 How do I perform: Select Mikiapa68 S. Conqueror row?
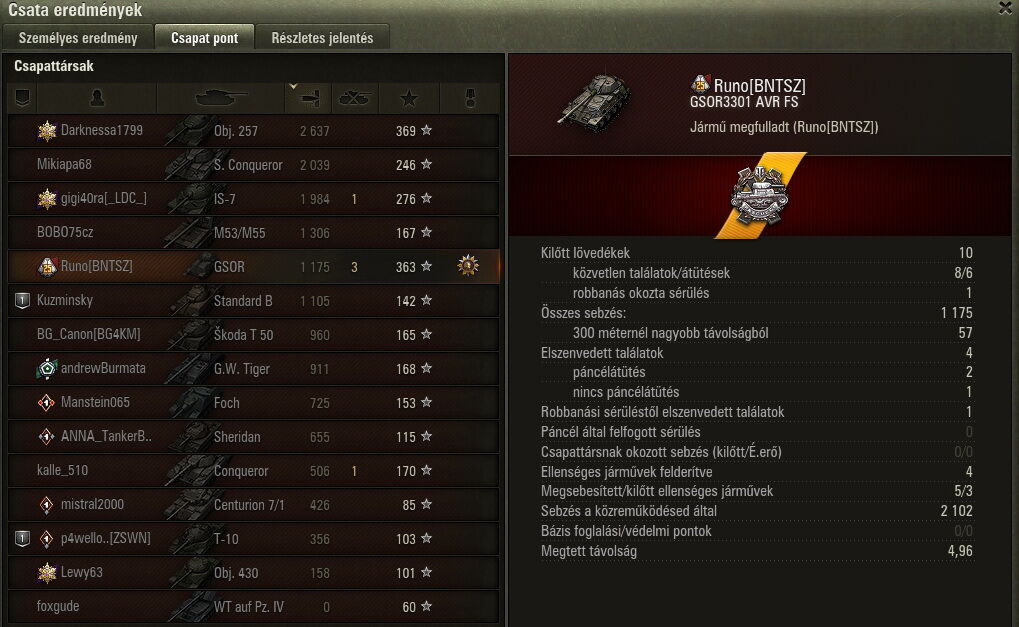click(x=253, y=164)
